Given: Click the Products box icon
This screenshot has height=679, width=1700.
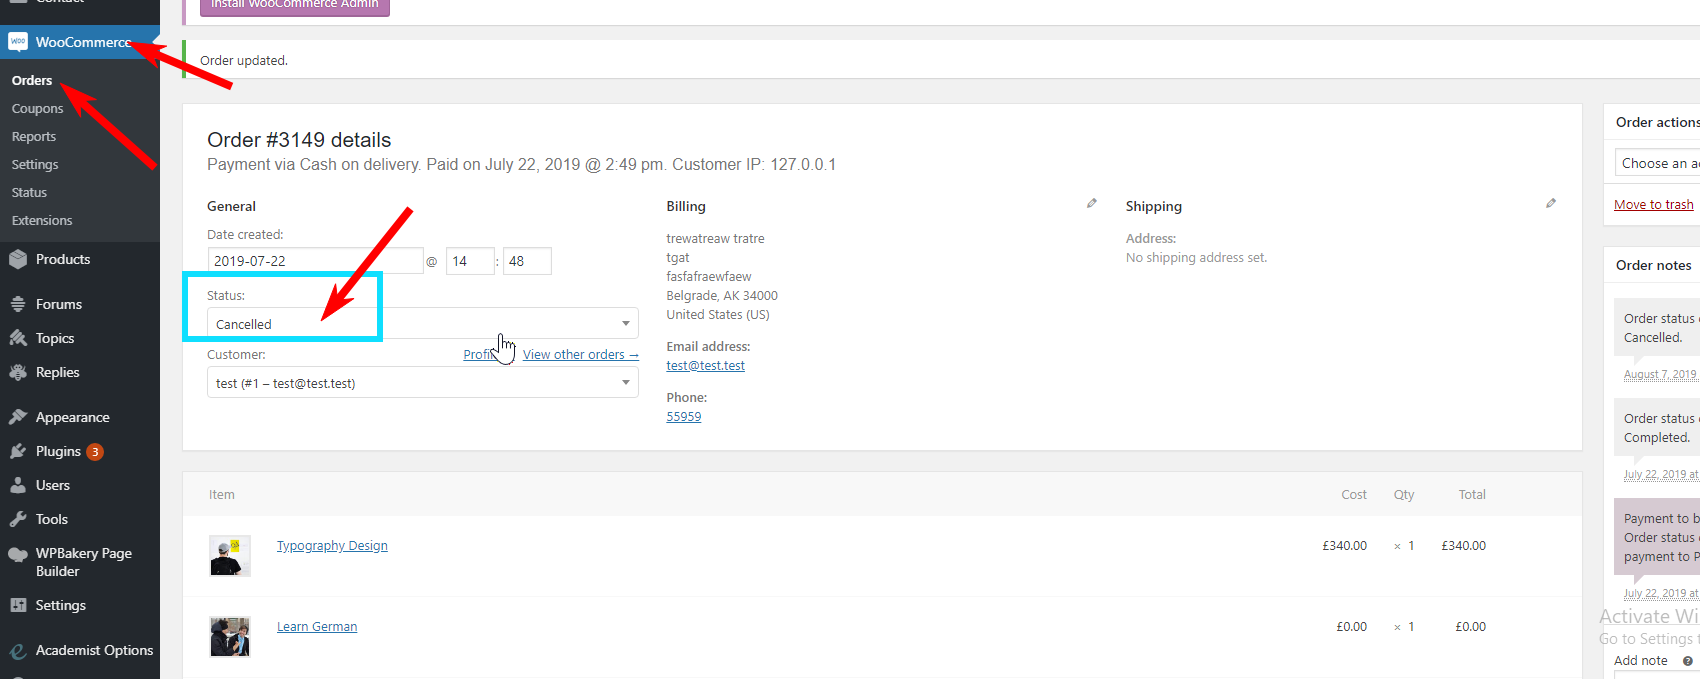Looking at the screenshot, I should click(x=18, y=259).
